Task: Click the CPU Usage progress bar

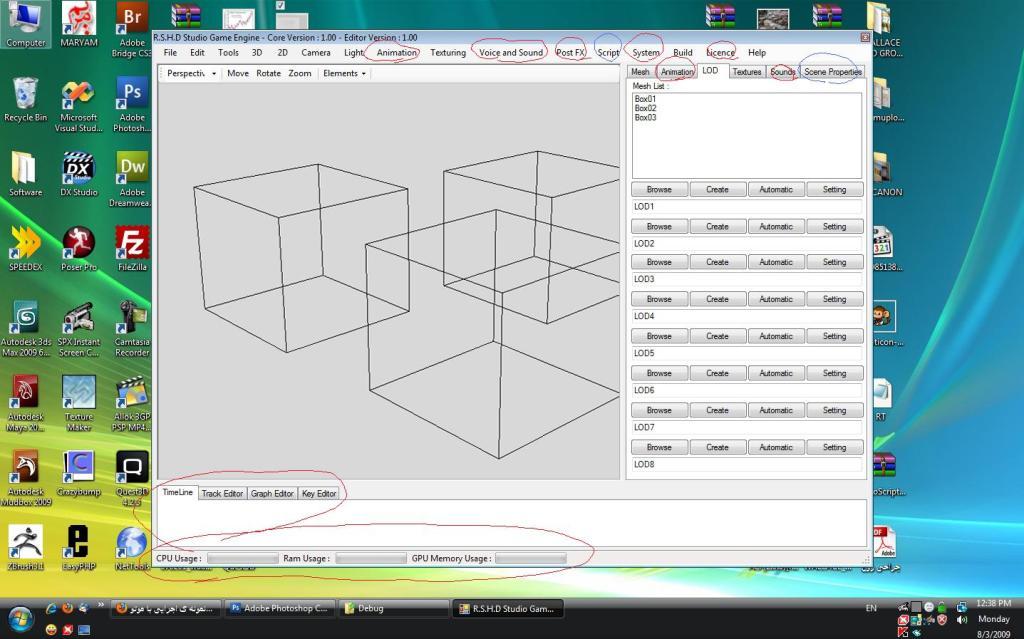Action: (x=242, y=558)
